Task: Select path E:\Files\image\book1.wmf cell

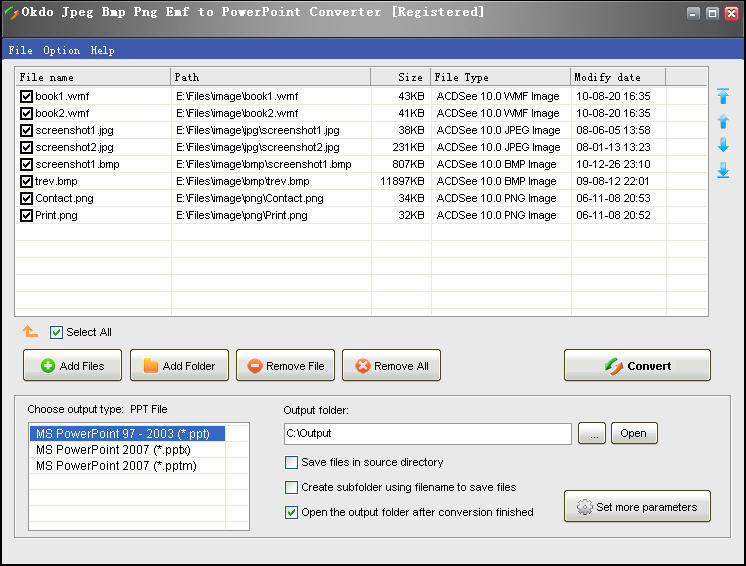Action: click(x=237, y=97)
